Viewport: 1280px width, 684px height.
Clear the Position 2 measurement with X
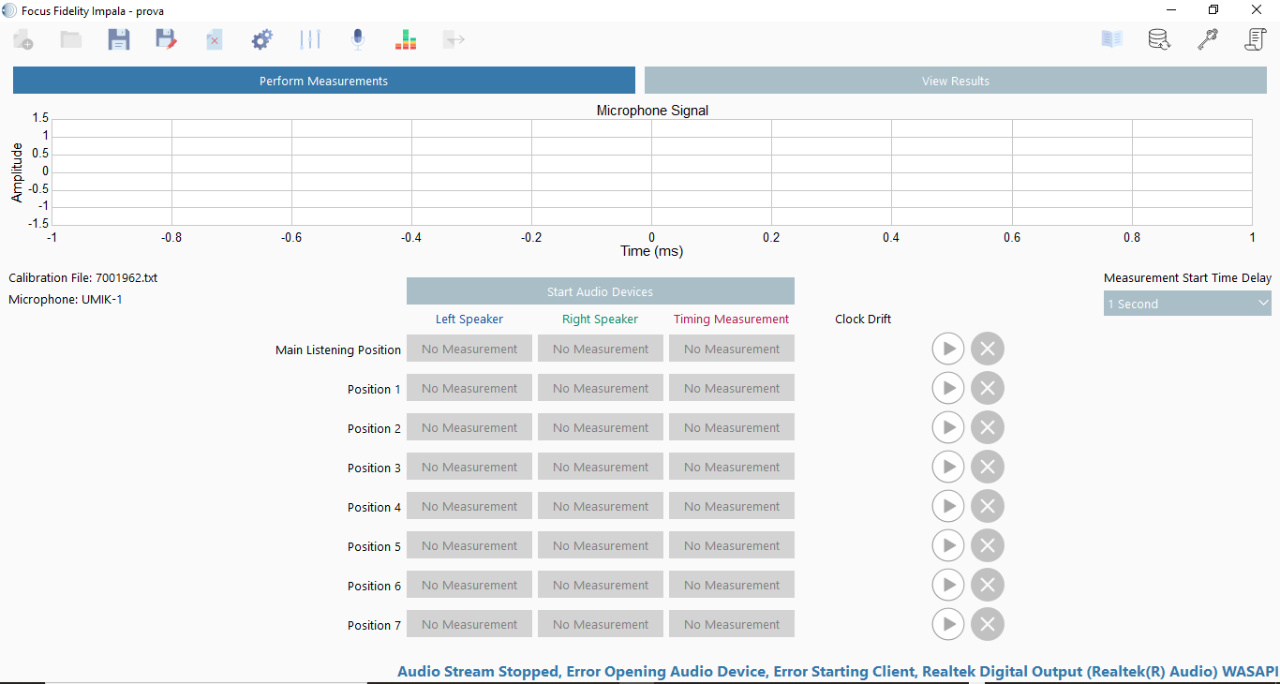(x=987, y=428)
